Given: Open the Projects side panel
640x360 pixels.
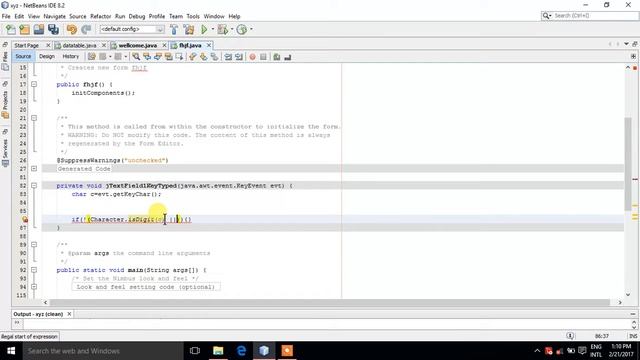Looking at the screenshot, I should coord(5,104).
